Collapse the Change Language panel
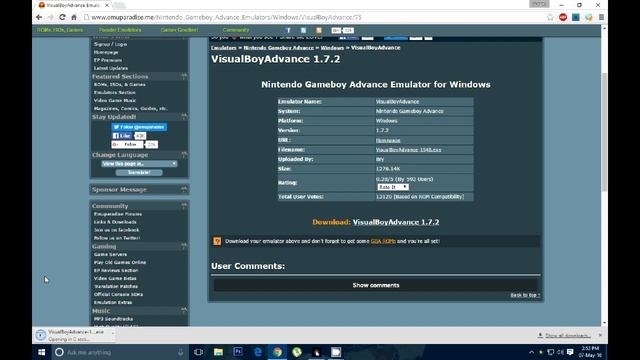This screenshot has width=640, height=360. (x=184, y=155)
